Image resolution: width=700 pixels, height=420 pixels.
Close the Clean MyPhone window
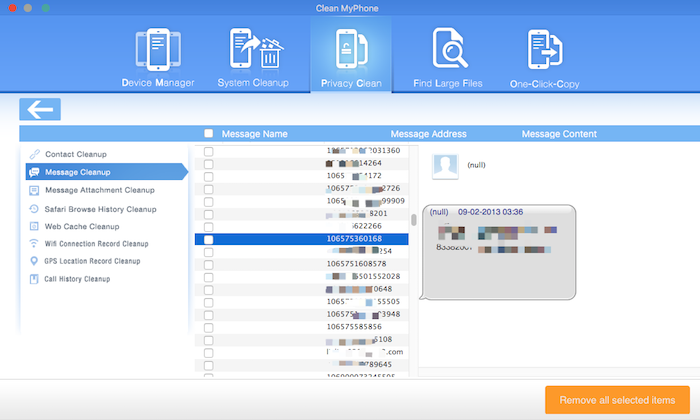(12, 8)
